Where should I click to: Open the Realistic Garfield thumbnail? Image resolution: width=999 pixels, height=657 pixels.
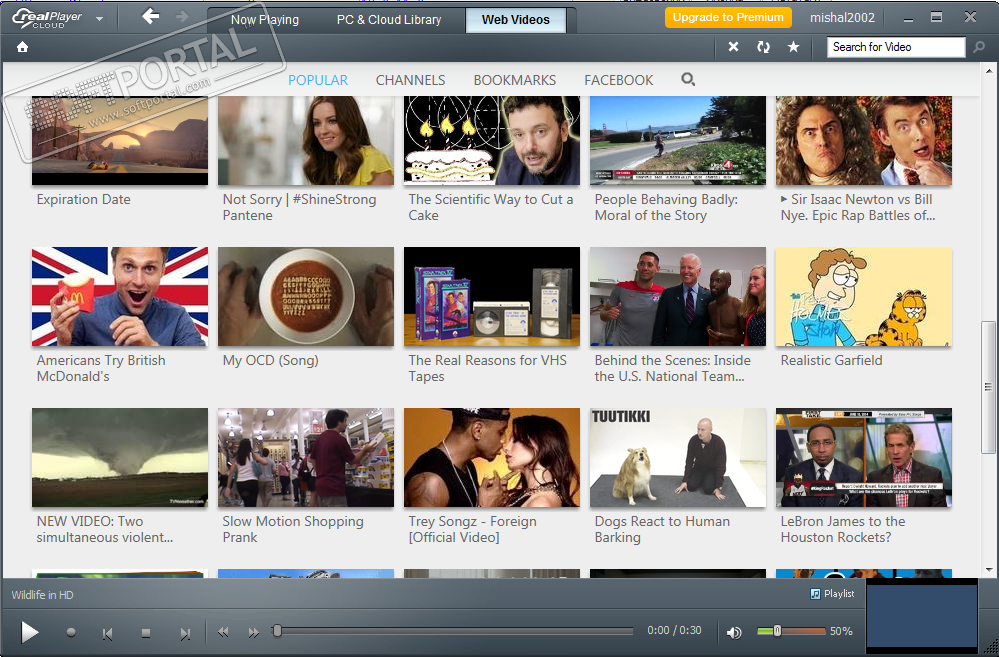coord(864,296)
